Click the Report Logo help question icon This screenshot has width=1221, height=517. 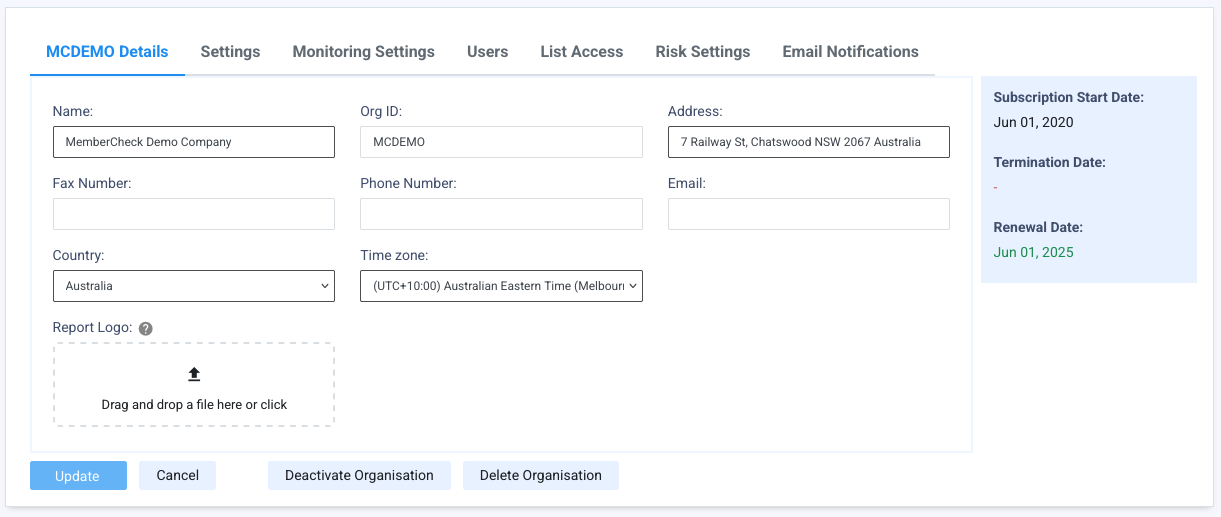tap(145, 328)
